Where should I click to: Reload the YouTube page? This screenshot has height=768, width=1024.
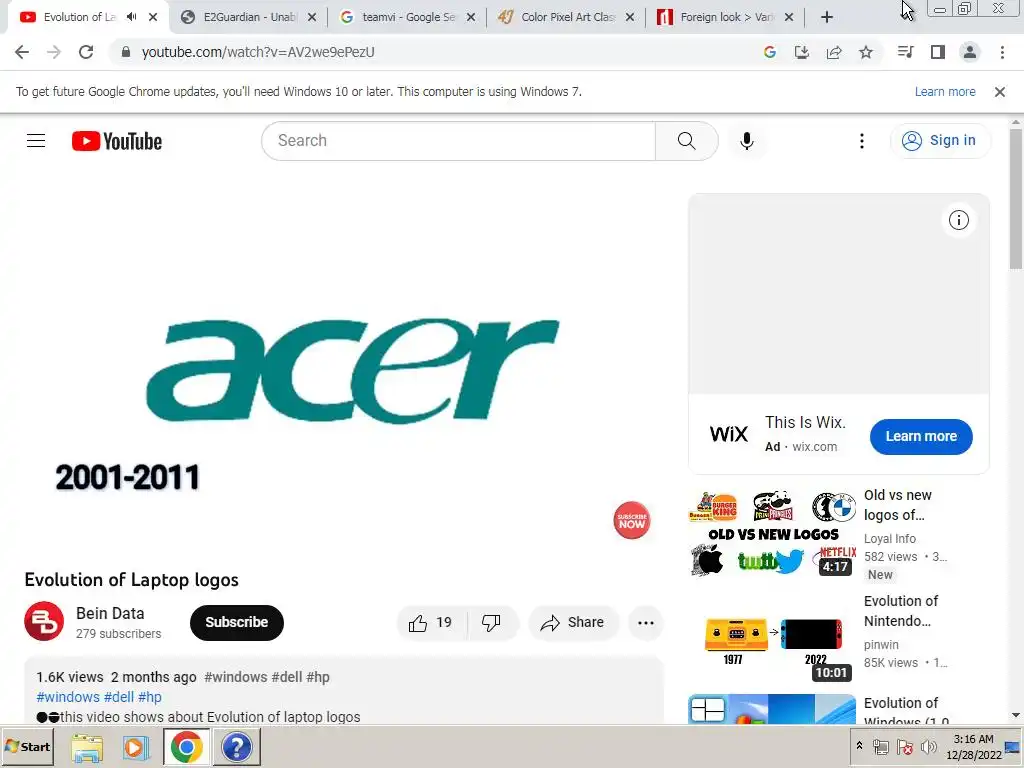[86, 52]
